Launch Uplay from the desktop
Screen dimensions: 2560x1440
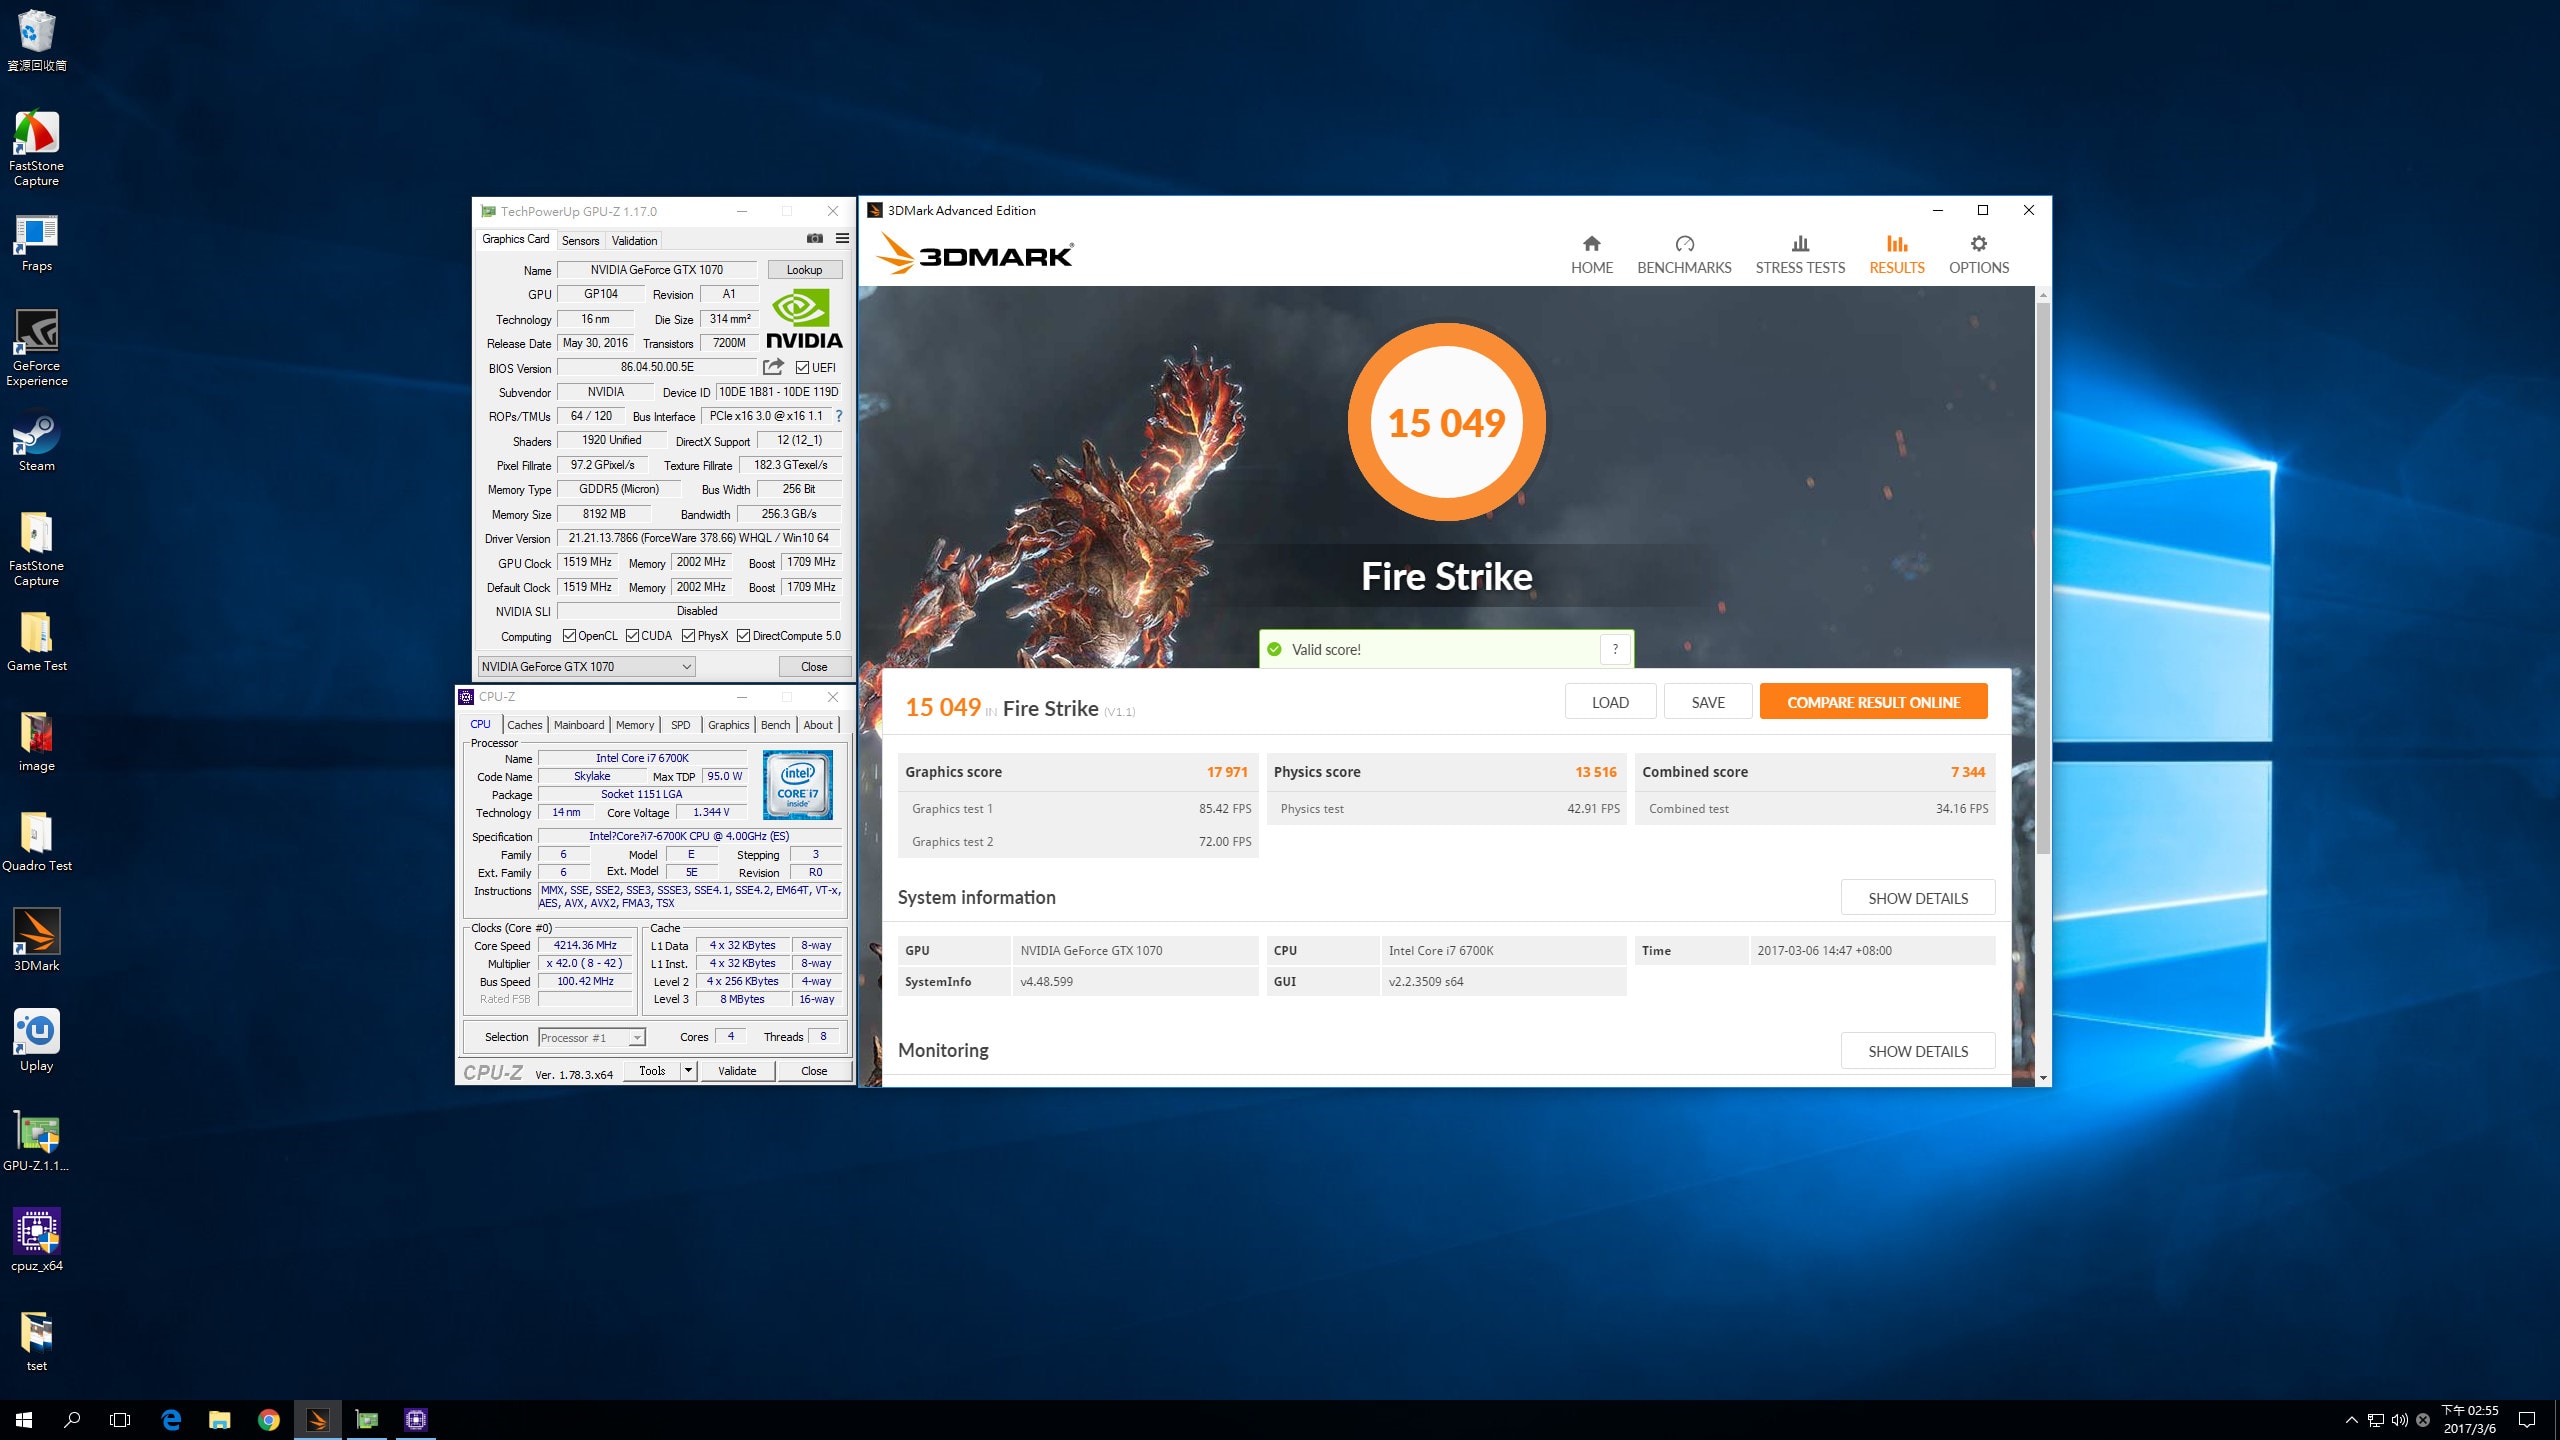[x=36, y=1040]
